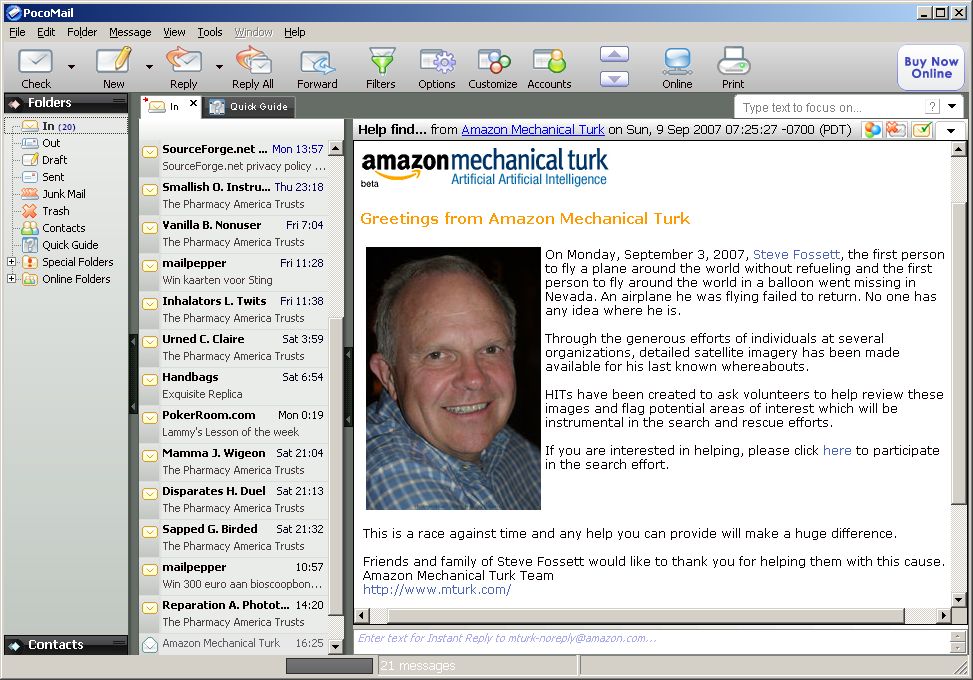Check for new mail with Check icon
The image size is (973, 680).
35,68
